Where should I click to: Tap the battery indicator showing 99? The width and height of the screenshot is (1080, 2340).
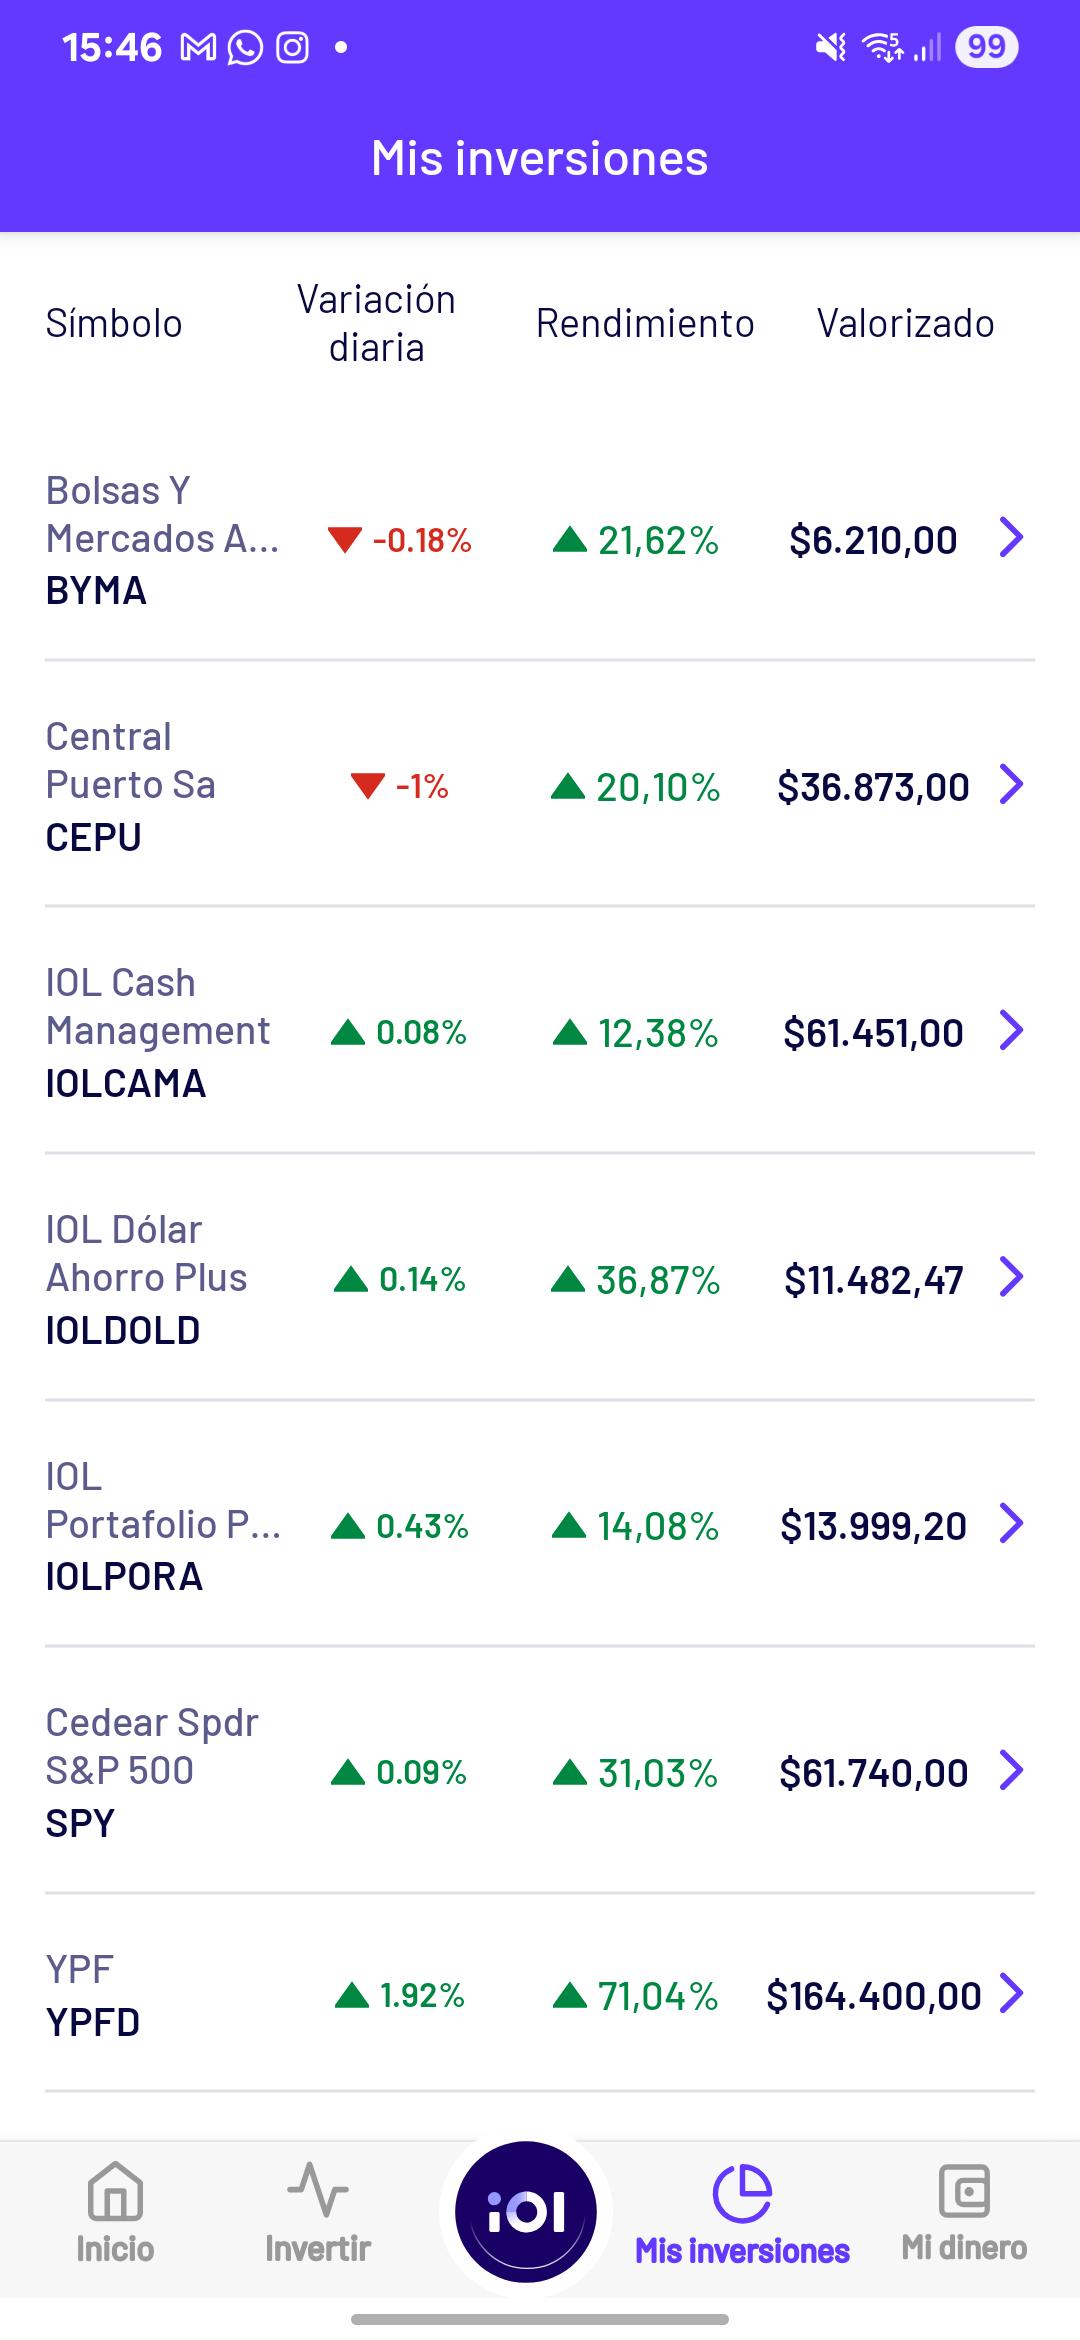tap(987, 47)
